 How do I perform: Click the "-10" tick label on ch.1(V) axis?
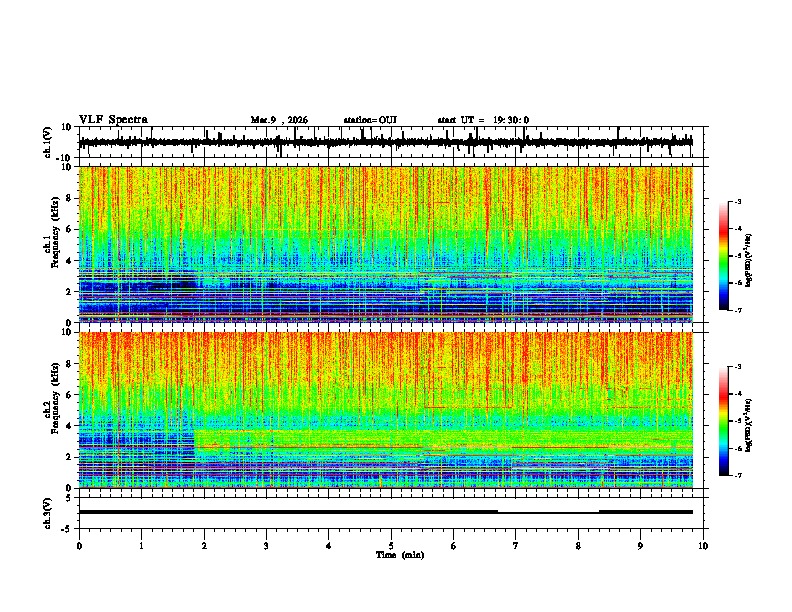point(65,158)
